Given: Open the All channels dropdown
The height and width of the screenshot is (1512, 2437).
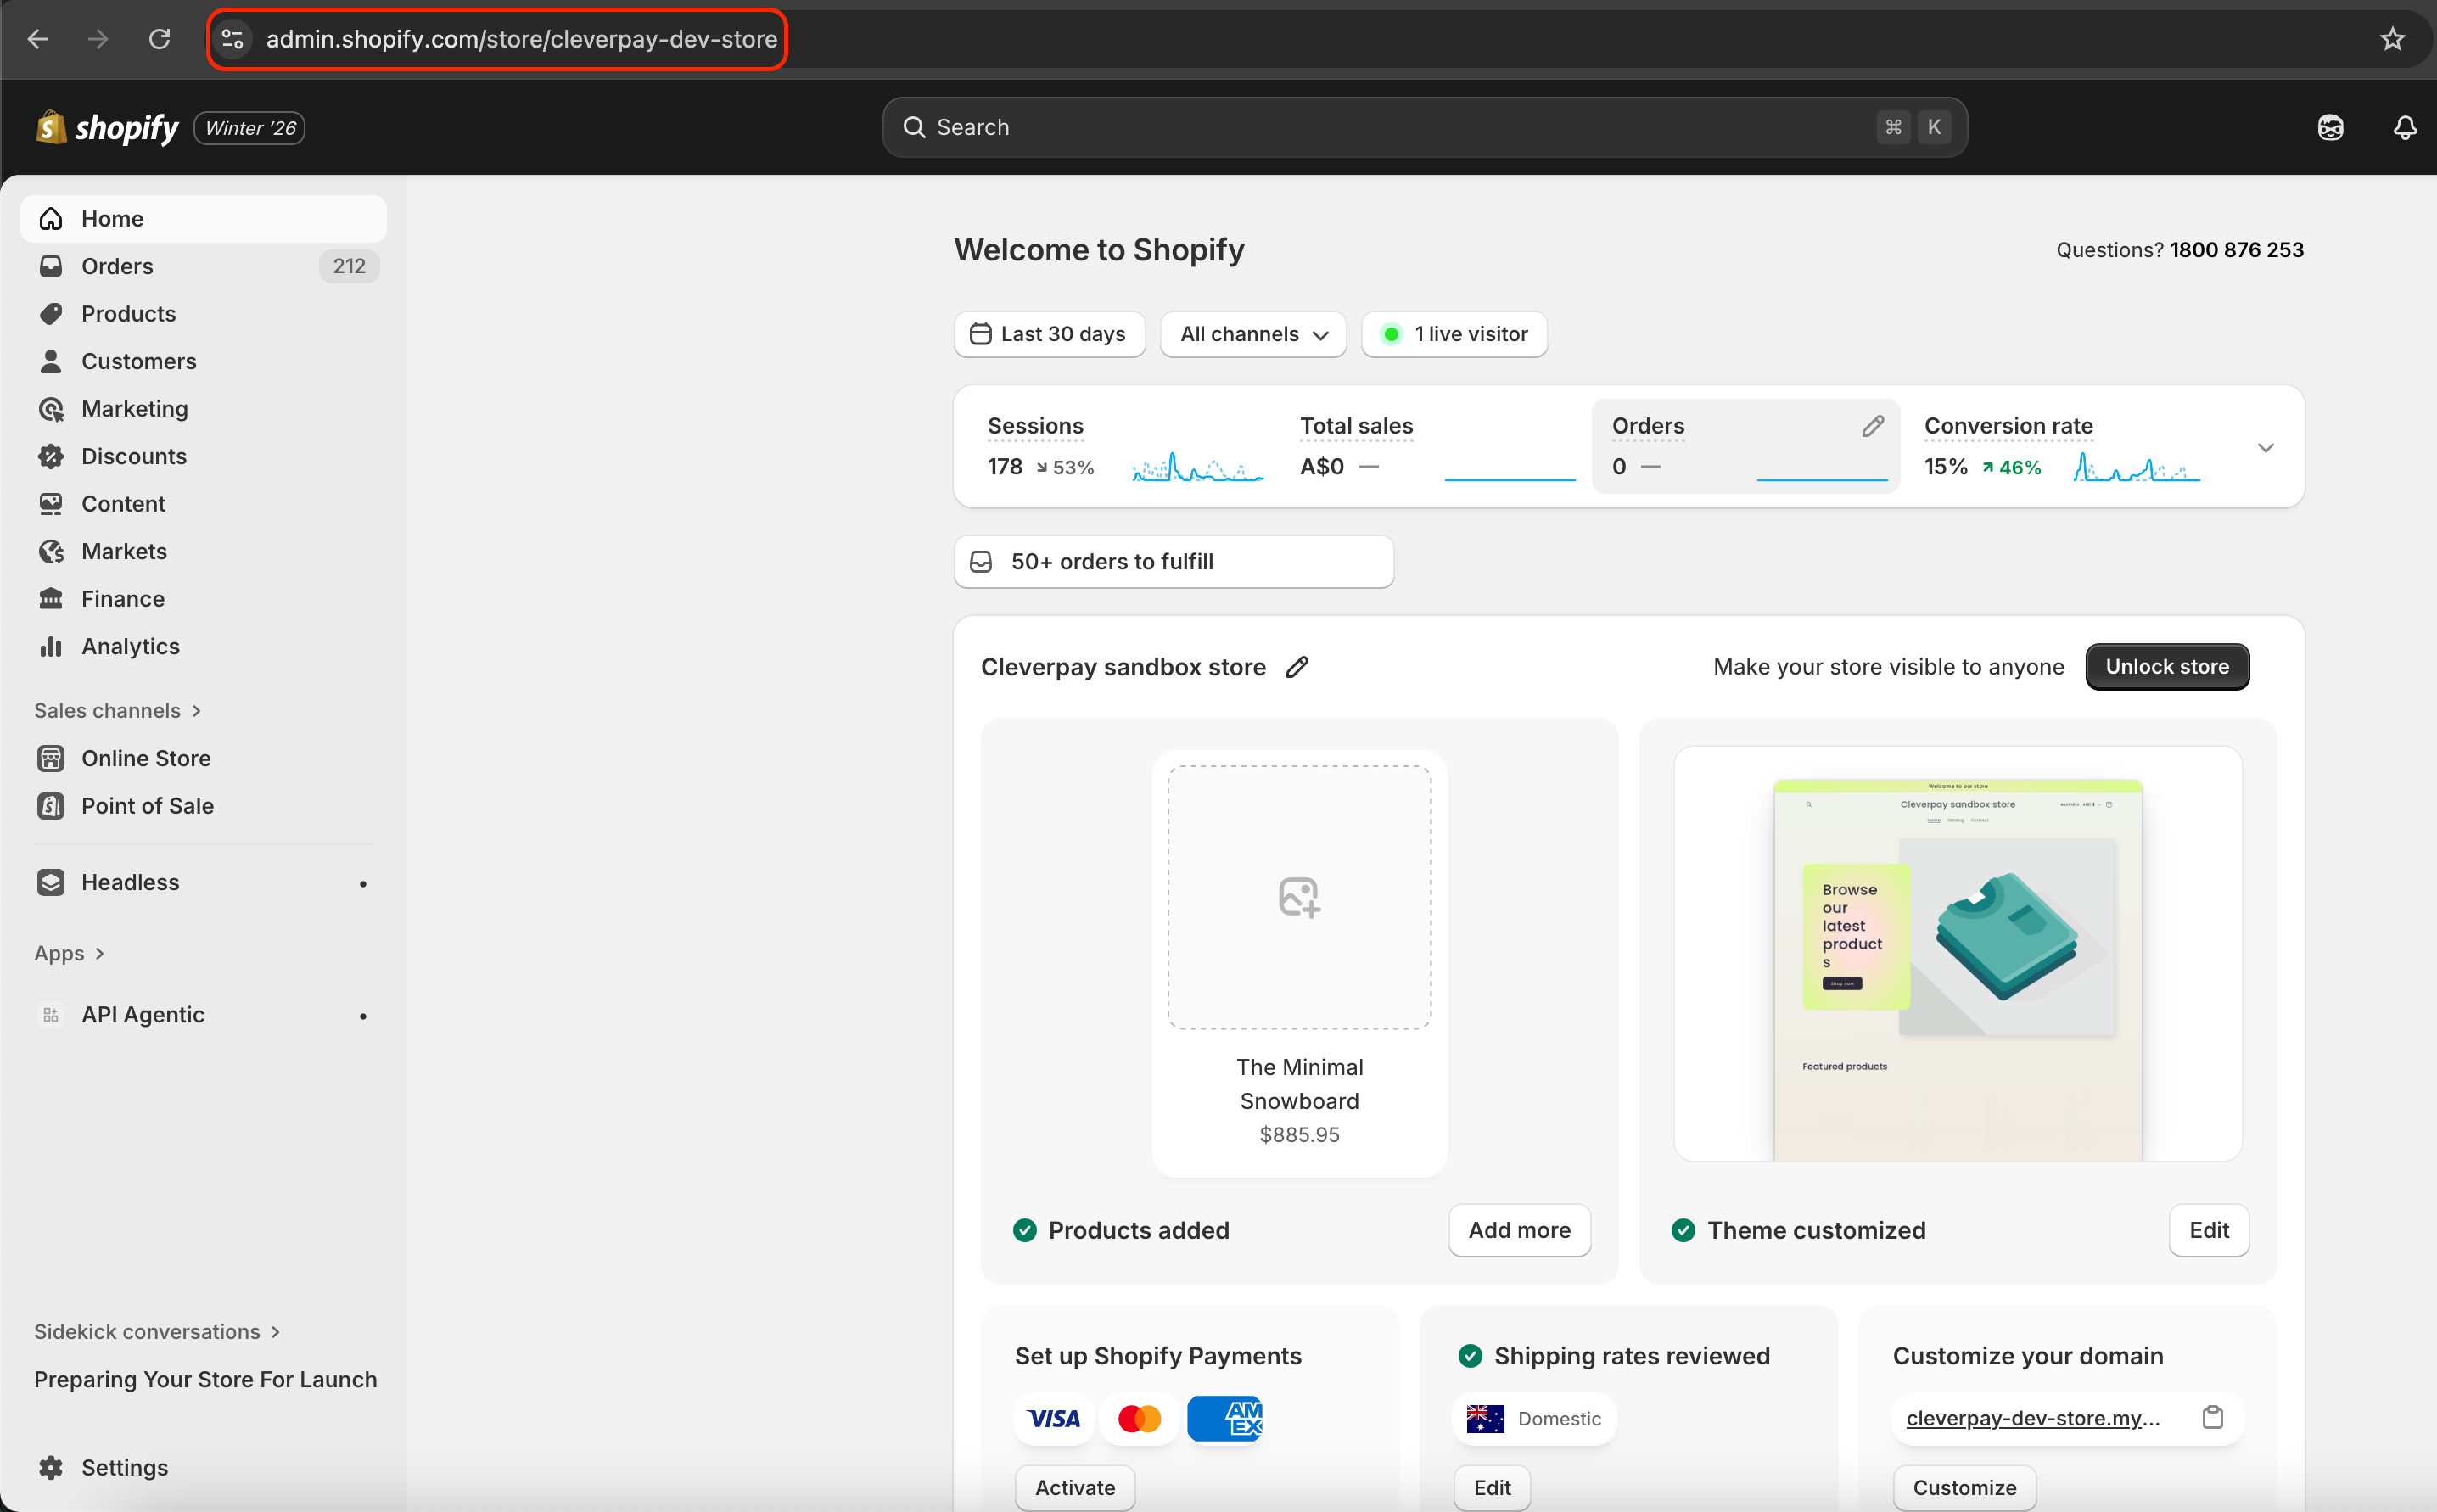Looking at the screenshot, I should coord(1253,334).
